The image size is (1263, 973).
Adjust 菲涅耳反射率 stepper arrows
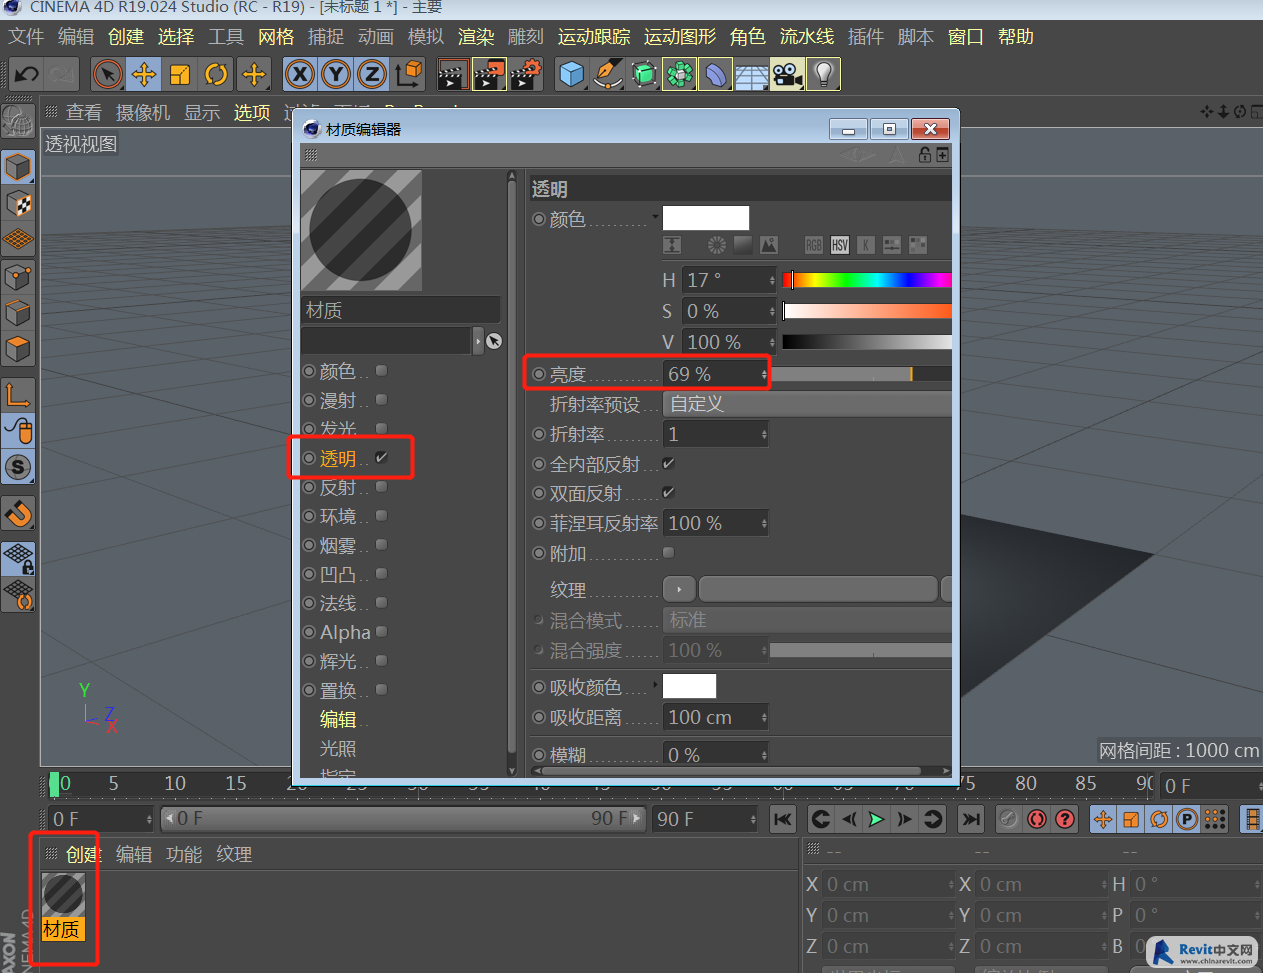(764, 523)
